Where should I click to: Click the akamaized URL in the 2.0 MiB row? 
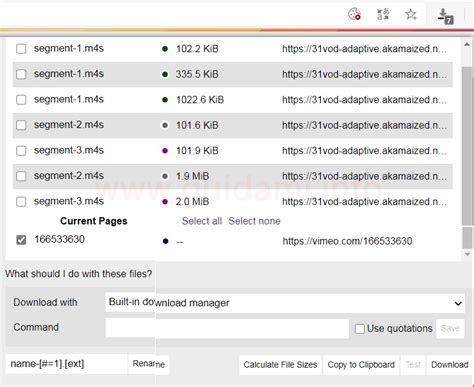pyautogui.click(x=364, y=202)
